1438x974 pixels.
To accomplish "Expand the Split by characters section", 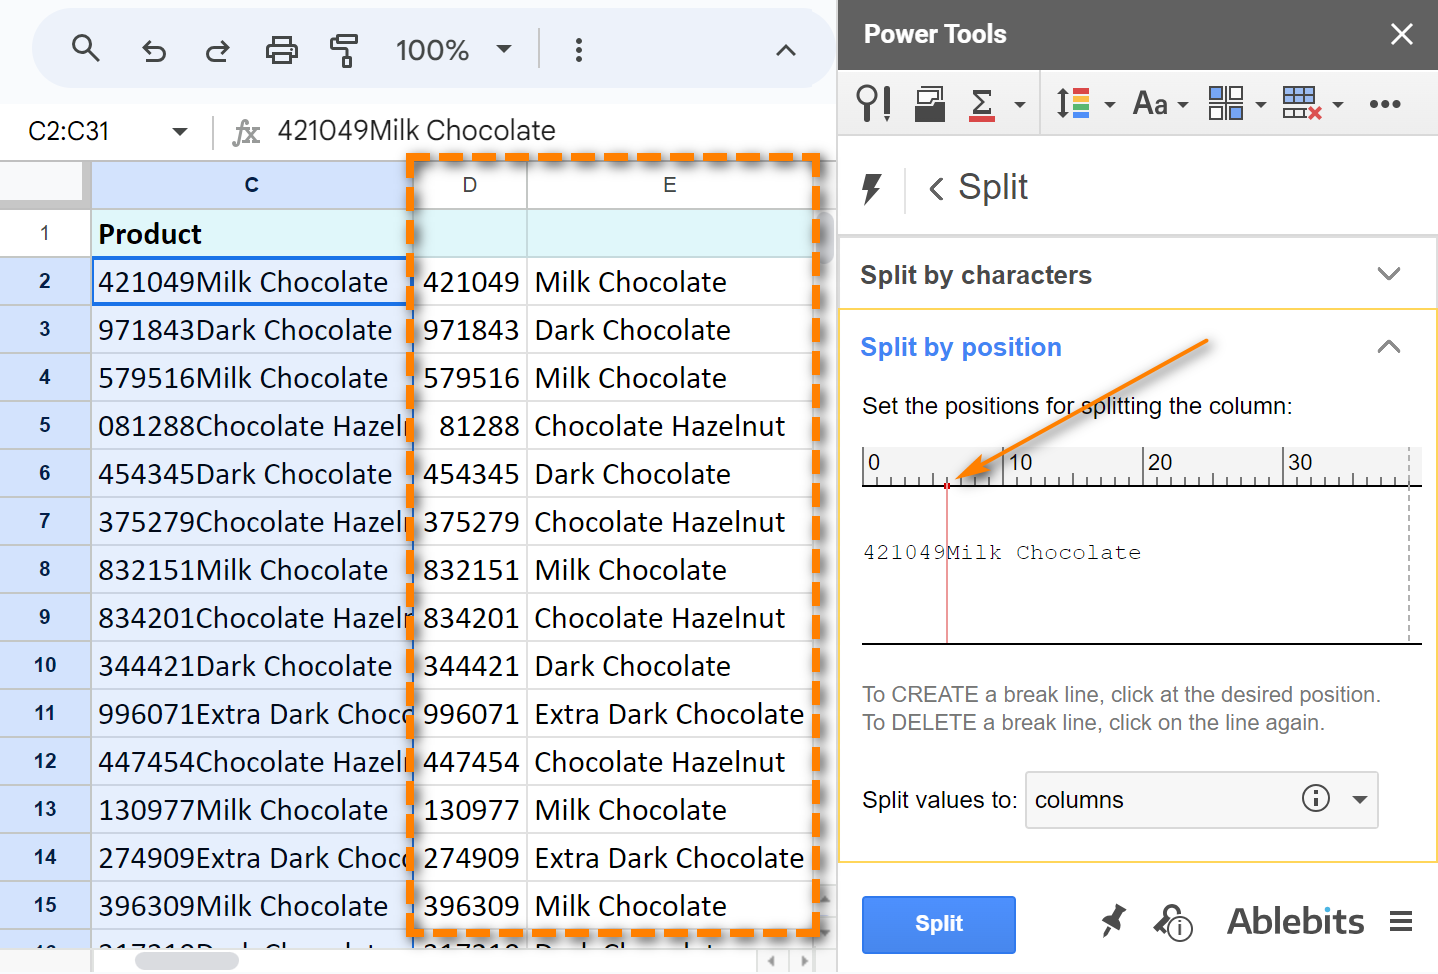I will coord(1389,274).
